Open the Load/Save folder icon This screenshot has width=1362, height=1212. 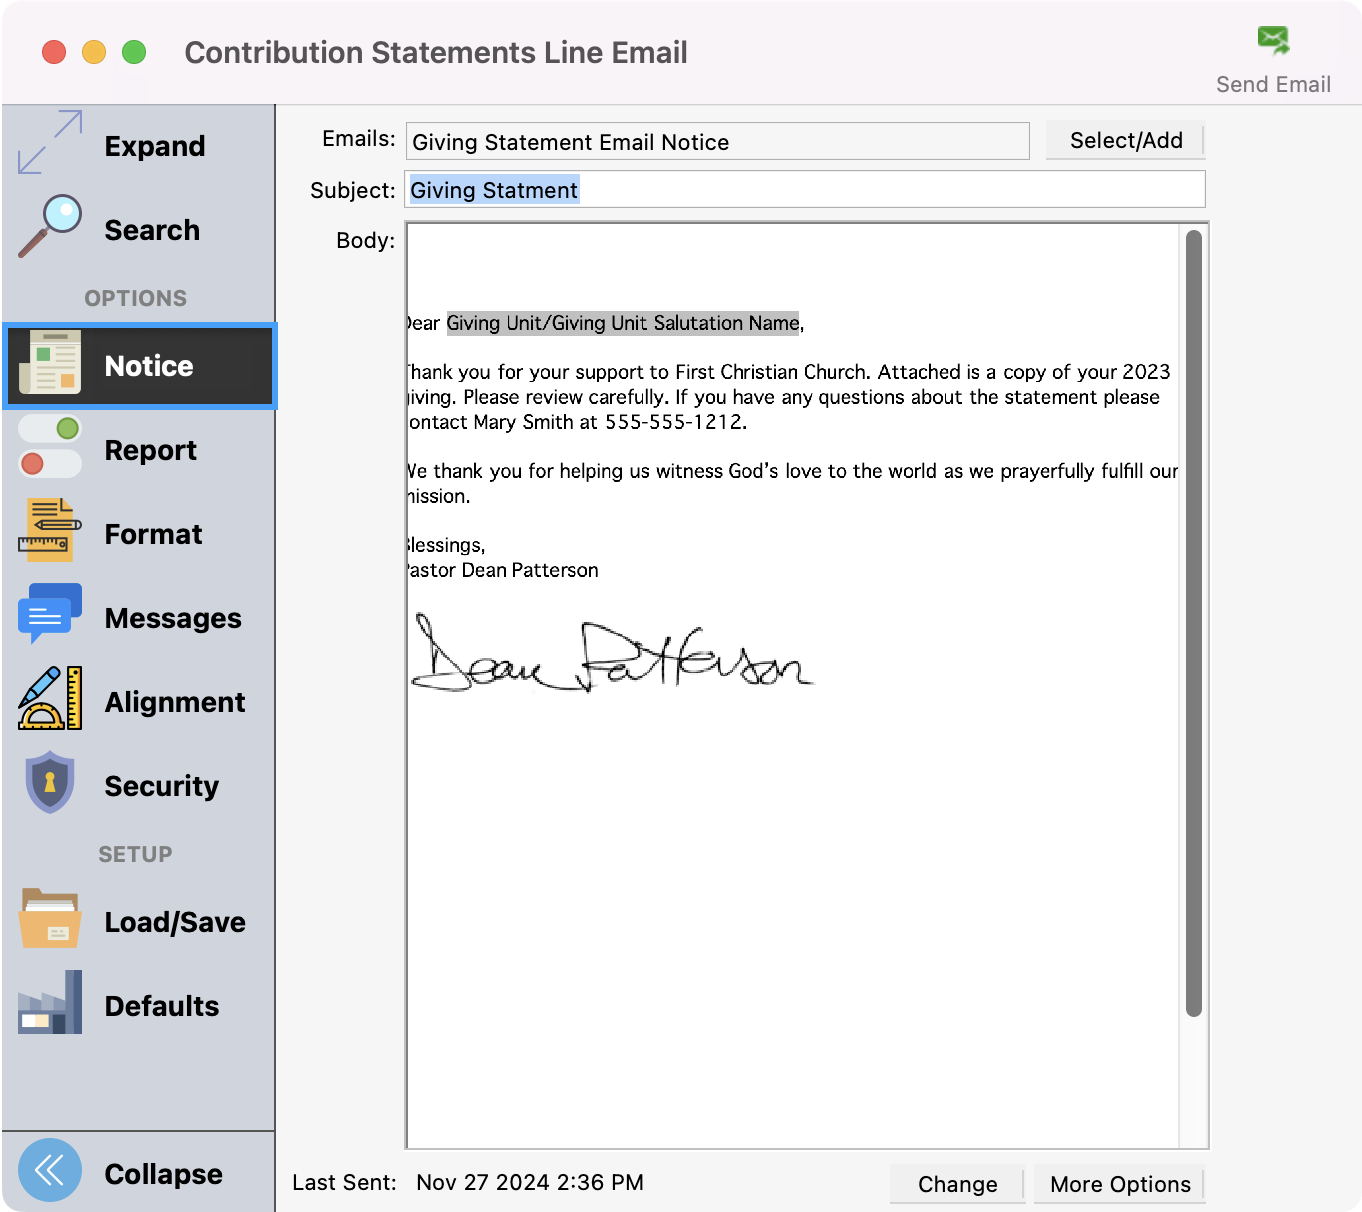pyautogui.click(x=50, y=919)
